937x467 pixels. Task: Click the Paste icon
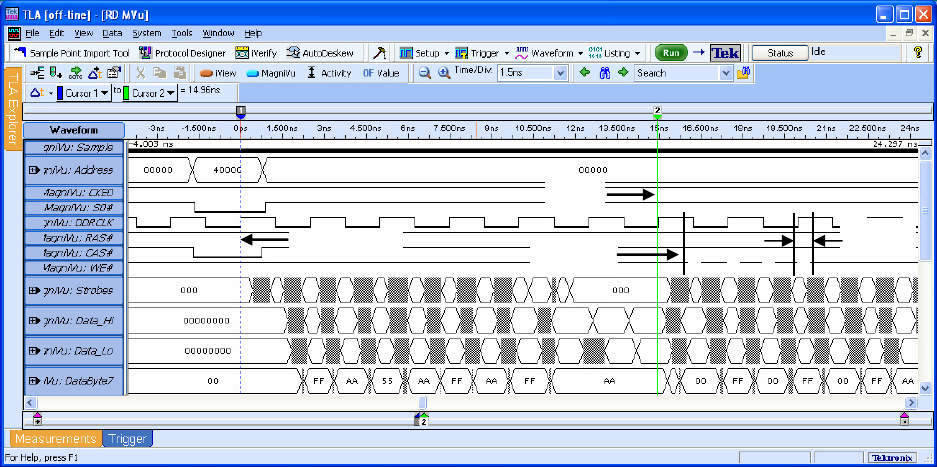[x=179, y=73]
